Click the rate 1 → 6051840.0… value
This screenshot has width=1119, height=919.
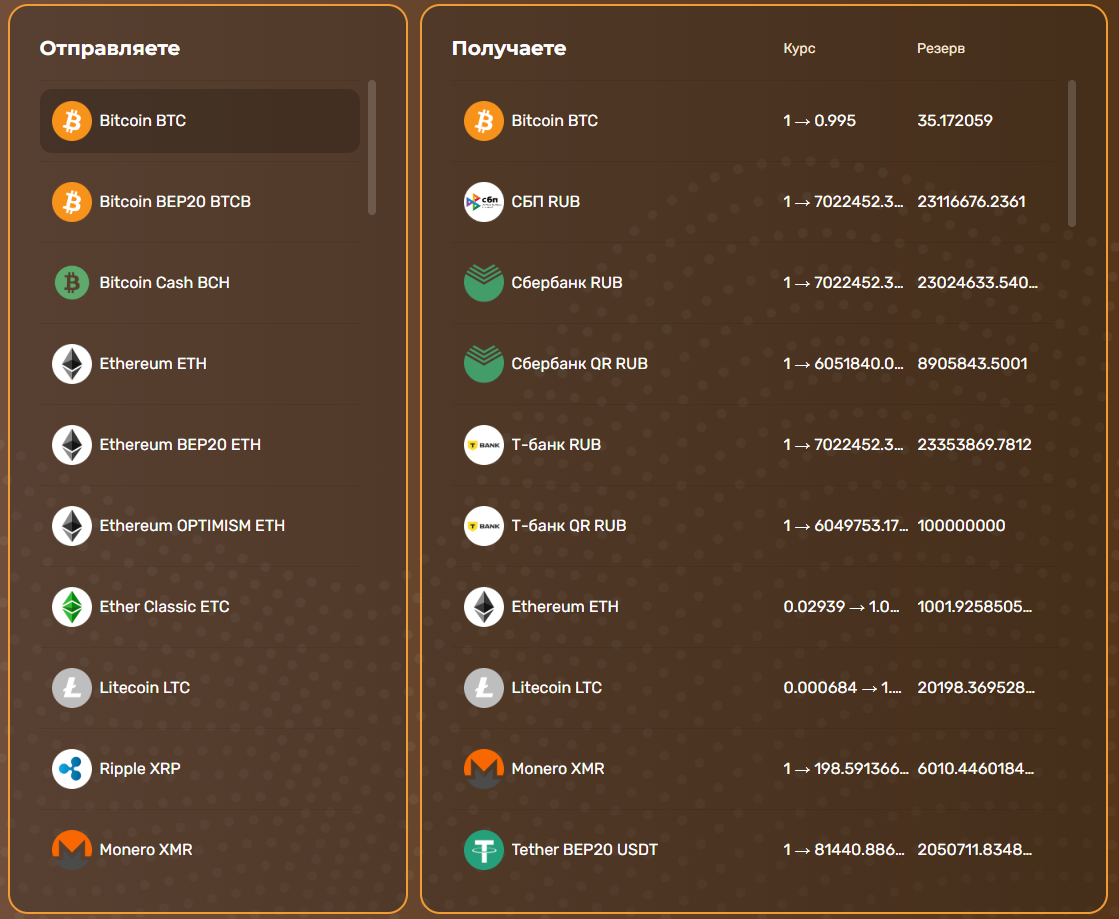844,364
